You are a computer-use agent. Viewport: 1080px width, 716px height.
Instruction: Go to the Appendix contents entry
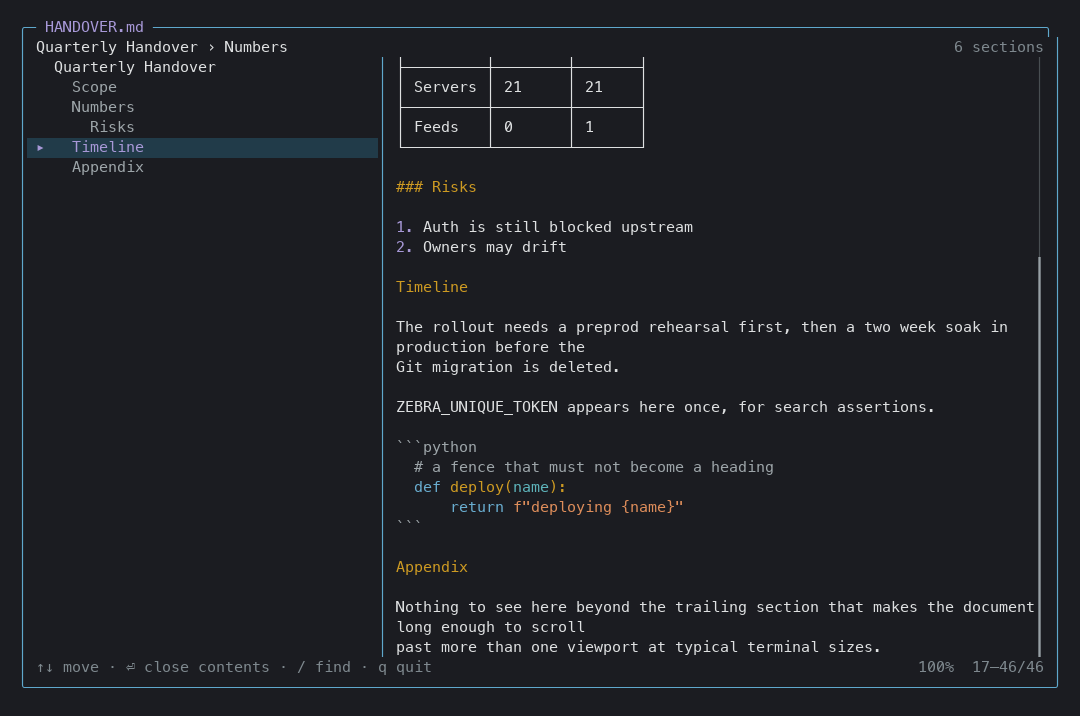[107, 167]
